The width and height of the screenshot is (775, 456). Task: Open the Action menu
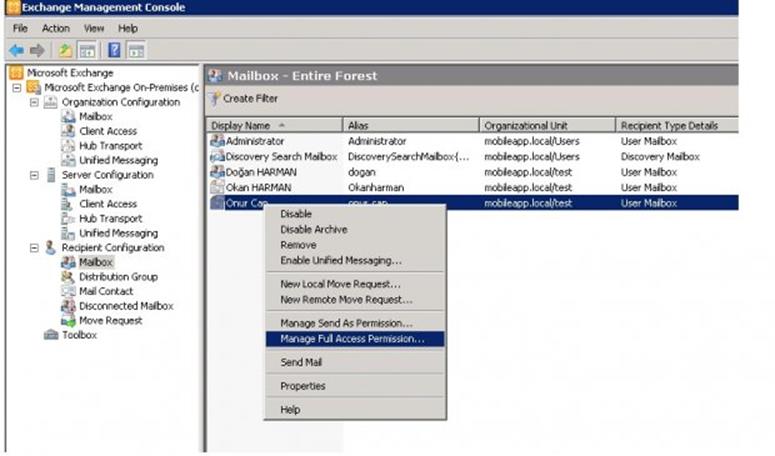(55, 28)
